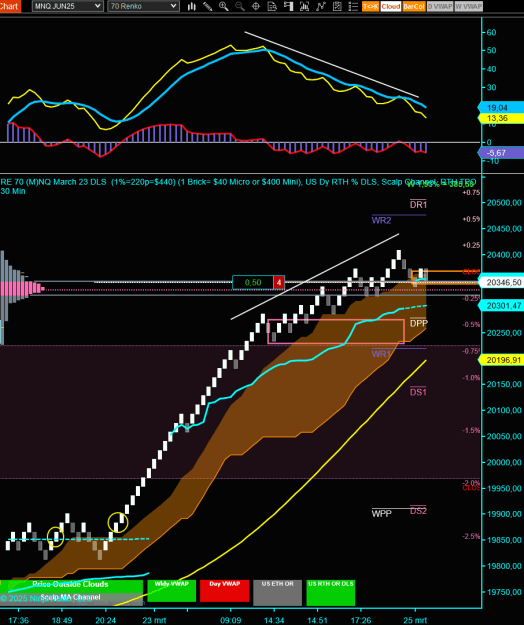This screenshot has height=625, width=524.
Task: Open the MNQ JUN25 instrument dropdown
Action: [x=67, y=6]
